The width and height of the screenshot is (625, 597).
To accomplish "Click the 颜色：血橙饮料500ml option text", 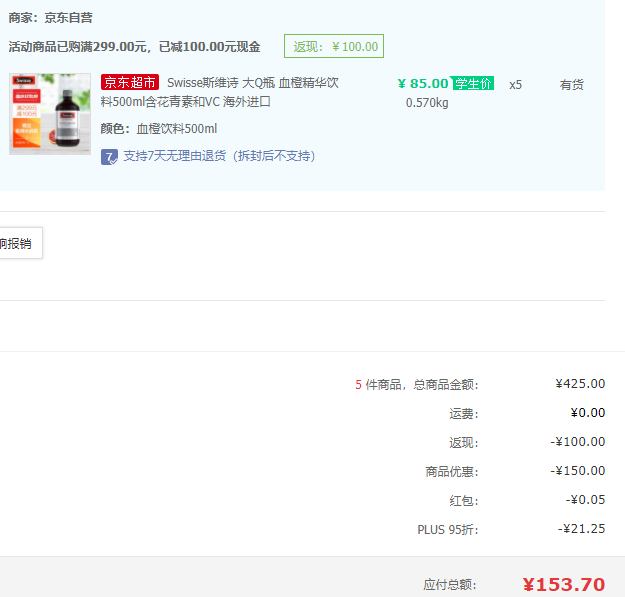I will (159, 129).
